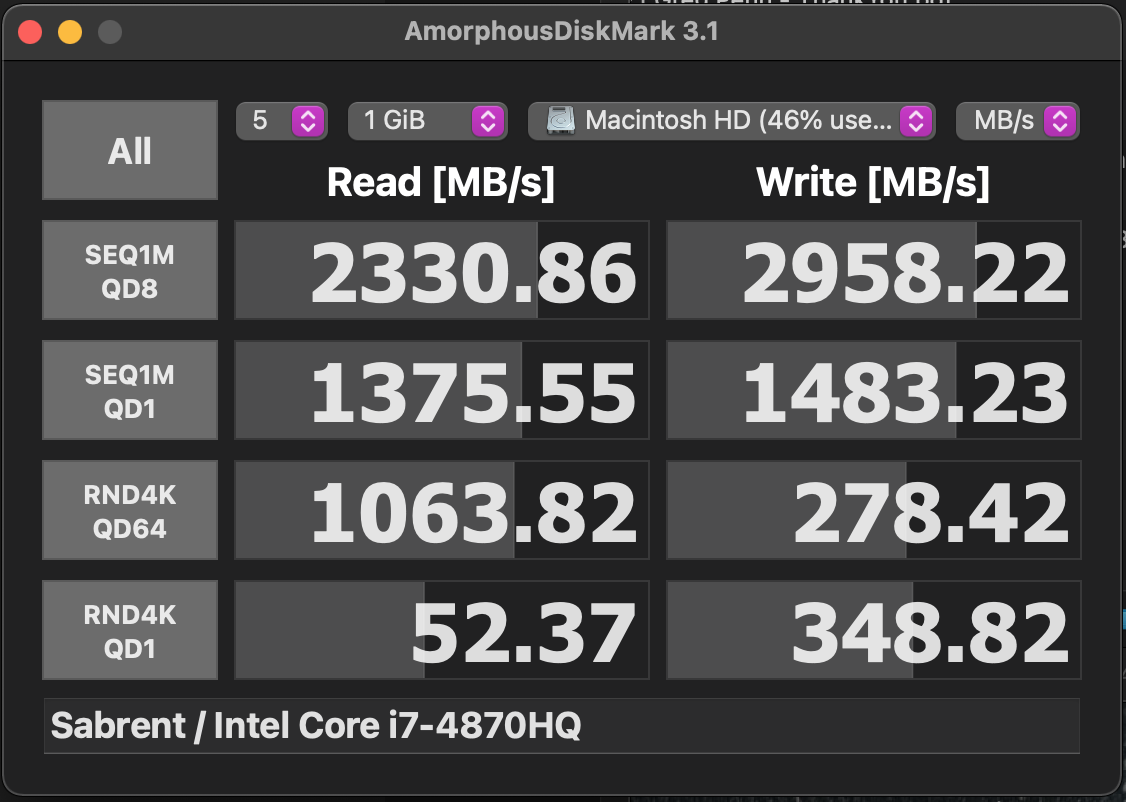The image size is (1126, 802).
Task: Click the SEQ1M QD8 write result 2958.22
Action: pos(874,271)
